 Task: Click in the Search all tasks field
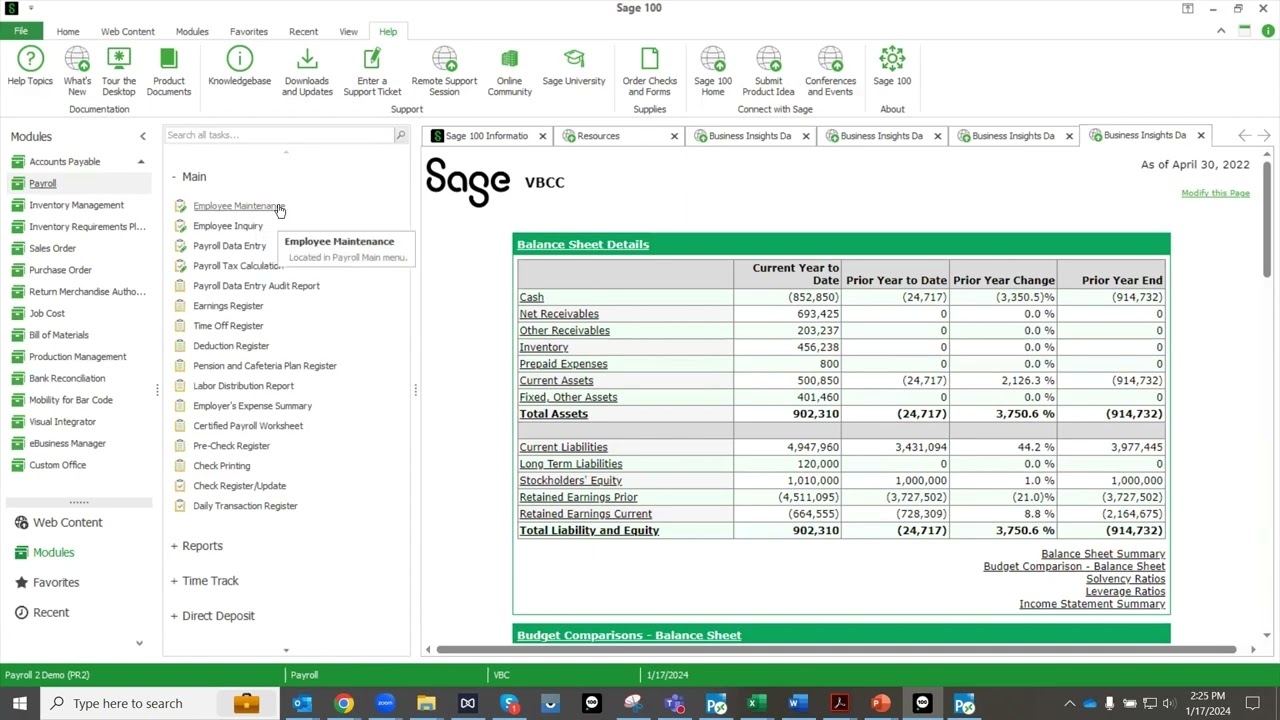278,135
